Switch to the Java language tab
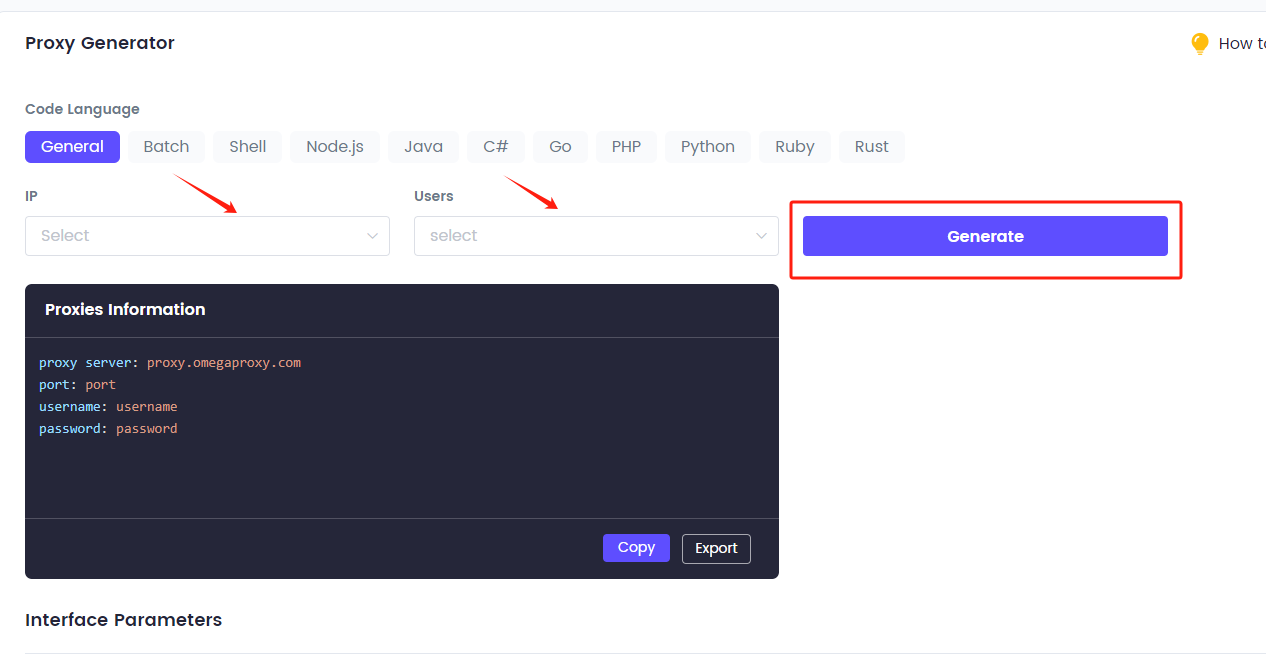 (424, 147)
